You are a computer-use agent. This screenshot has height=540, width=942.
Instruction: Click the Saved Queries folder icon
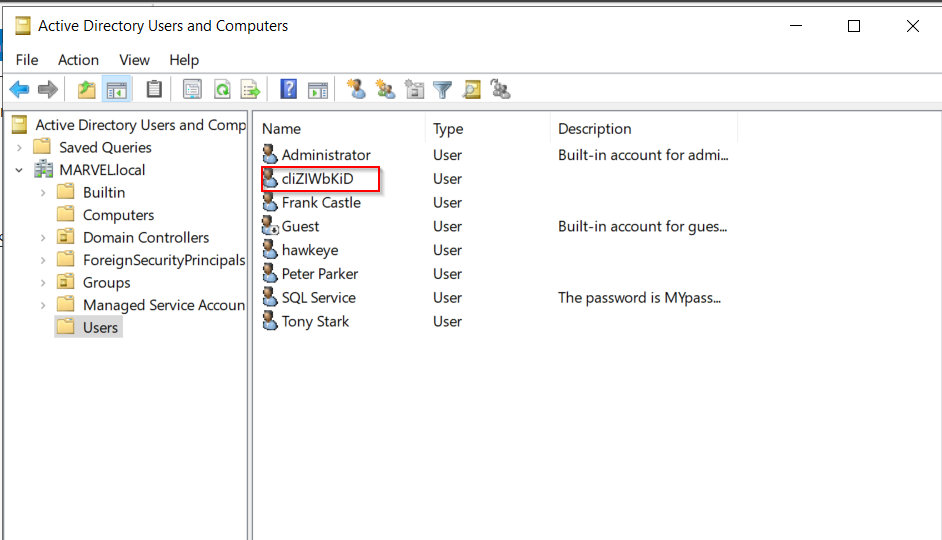coord(42,147)
